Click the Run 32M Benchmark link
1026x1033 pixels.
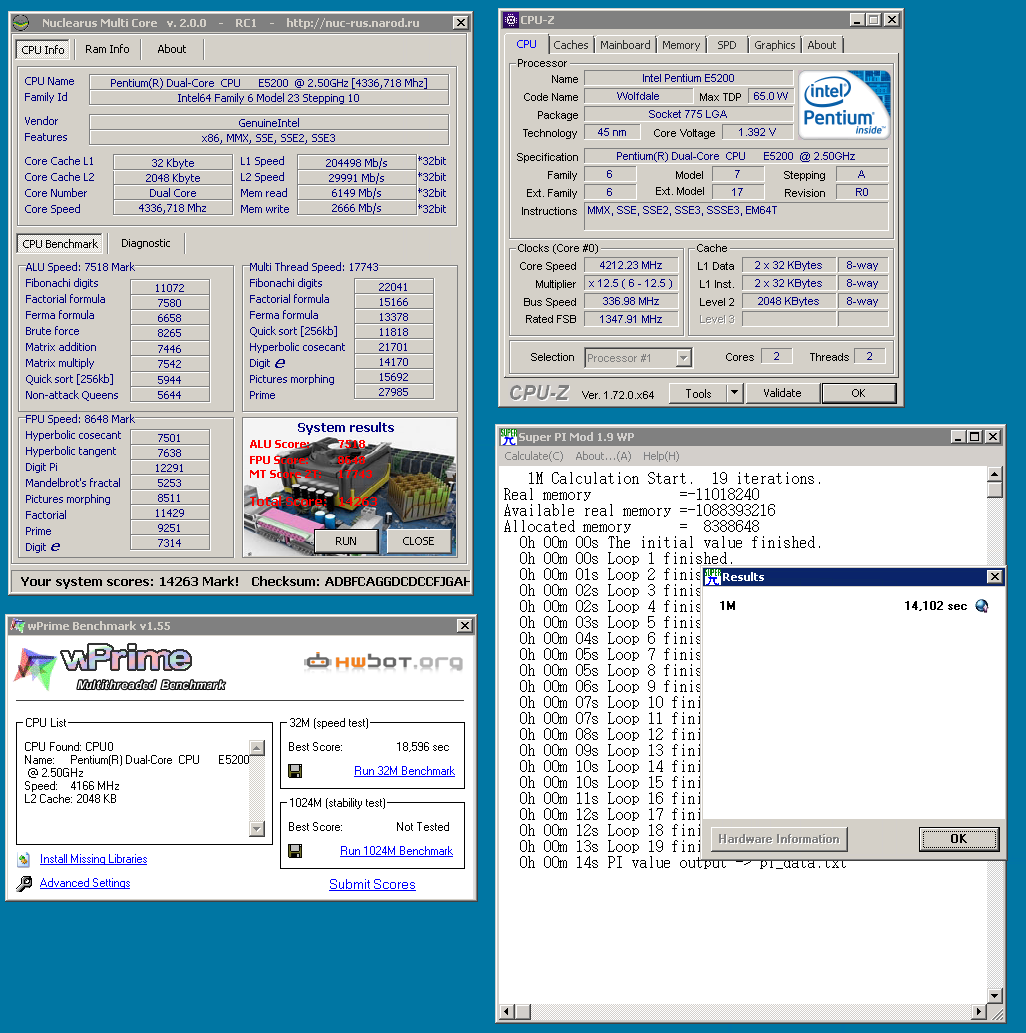click(x=404, y=771)
